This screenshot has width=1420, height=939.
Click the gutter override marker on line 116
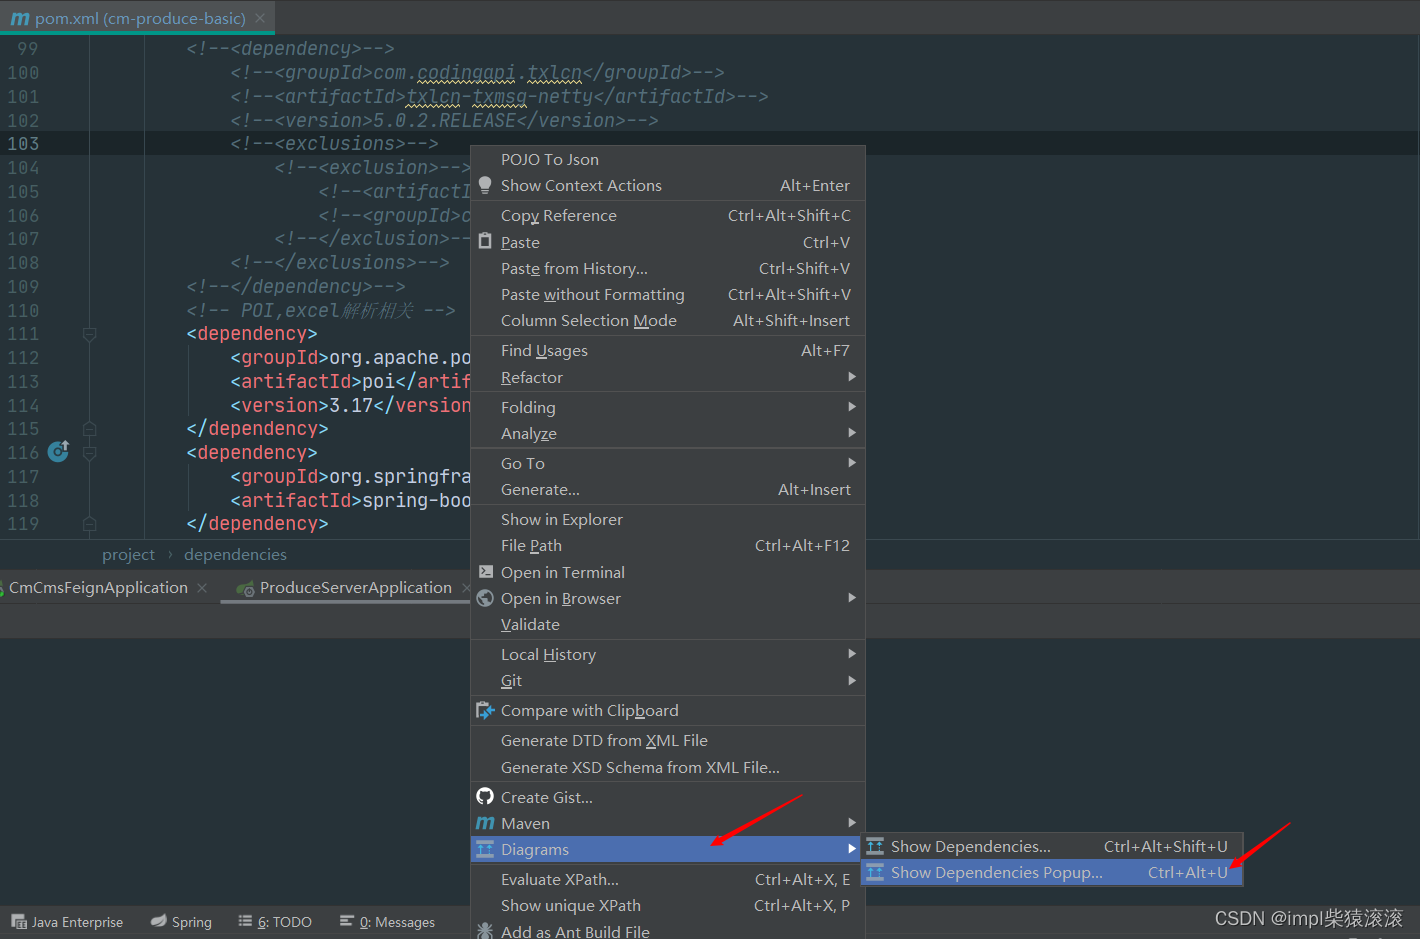click(59, 451)
